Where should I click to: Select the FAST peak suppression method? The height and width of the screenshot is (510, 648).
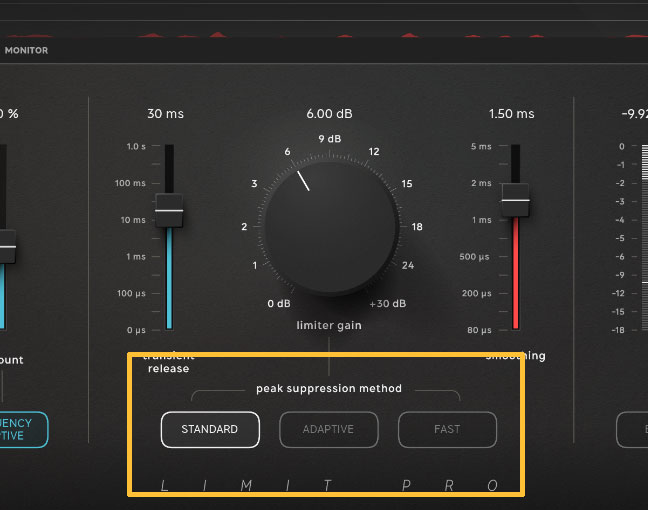(x=447, y=429)
